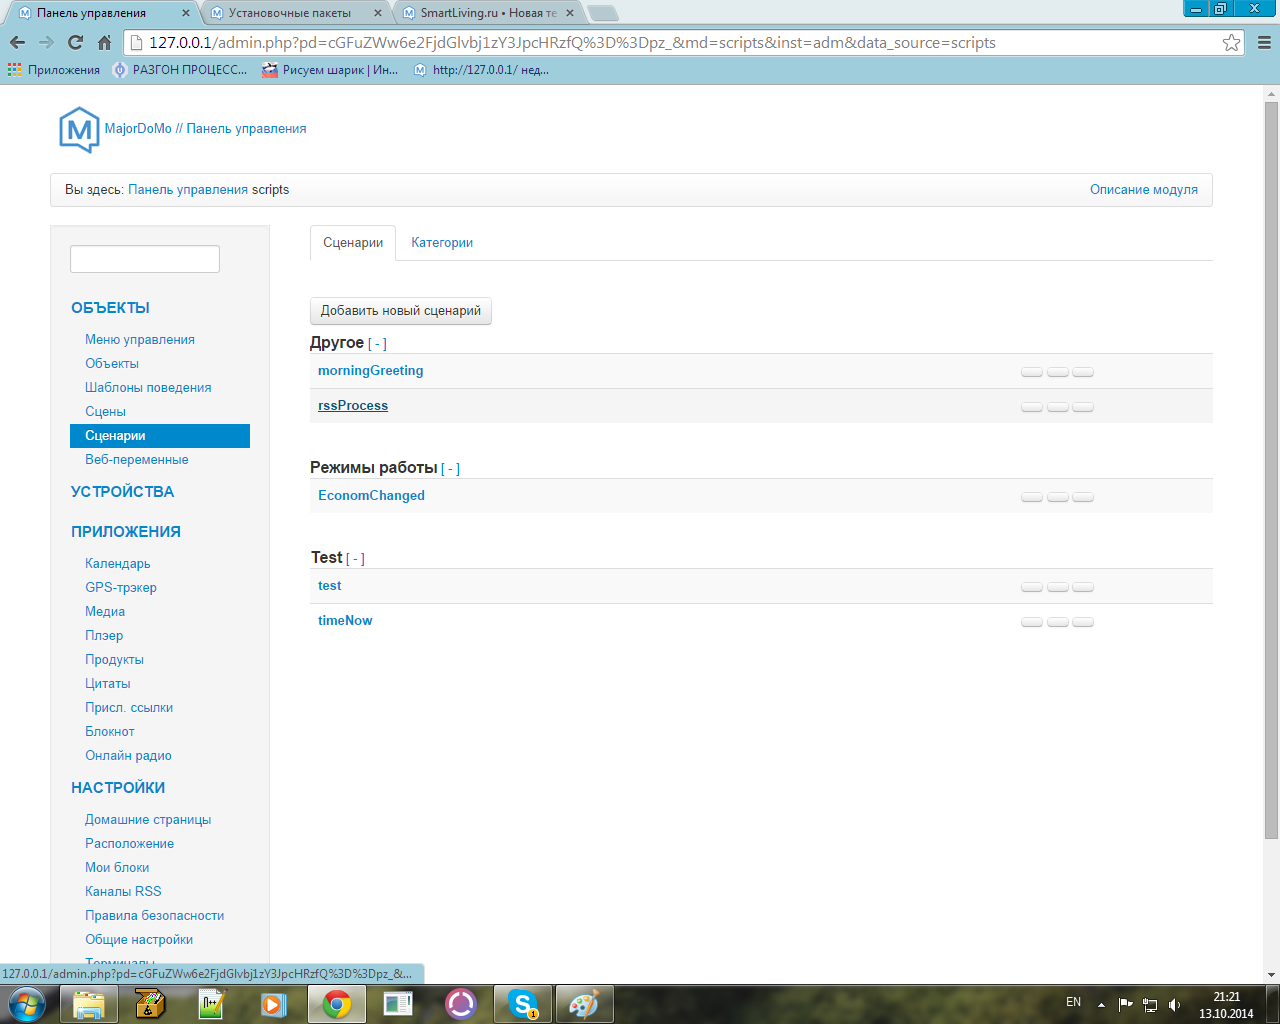
Task: Collapse the Test category with [-]
Action: pos(355,559)
